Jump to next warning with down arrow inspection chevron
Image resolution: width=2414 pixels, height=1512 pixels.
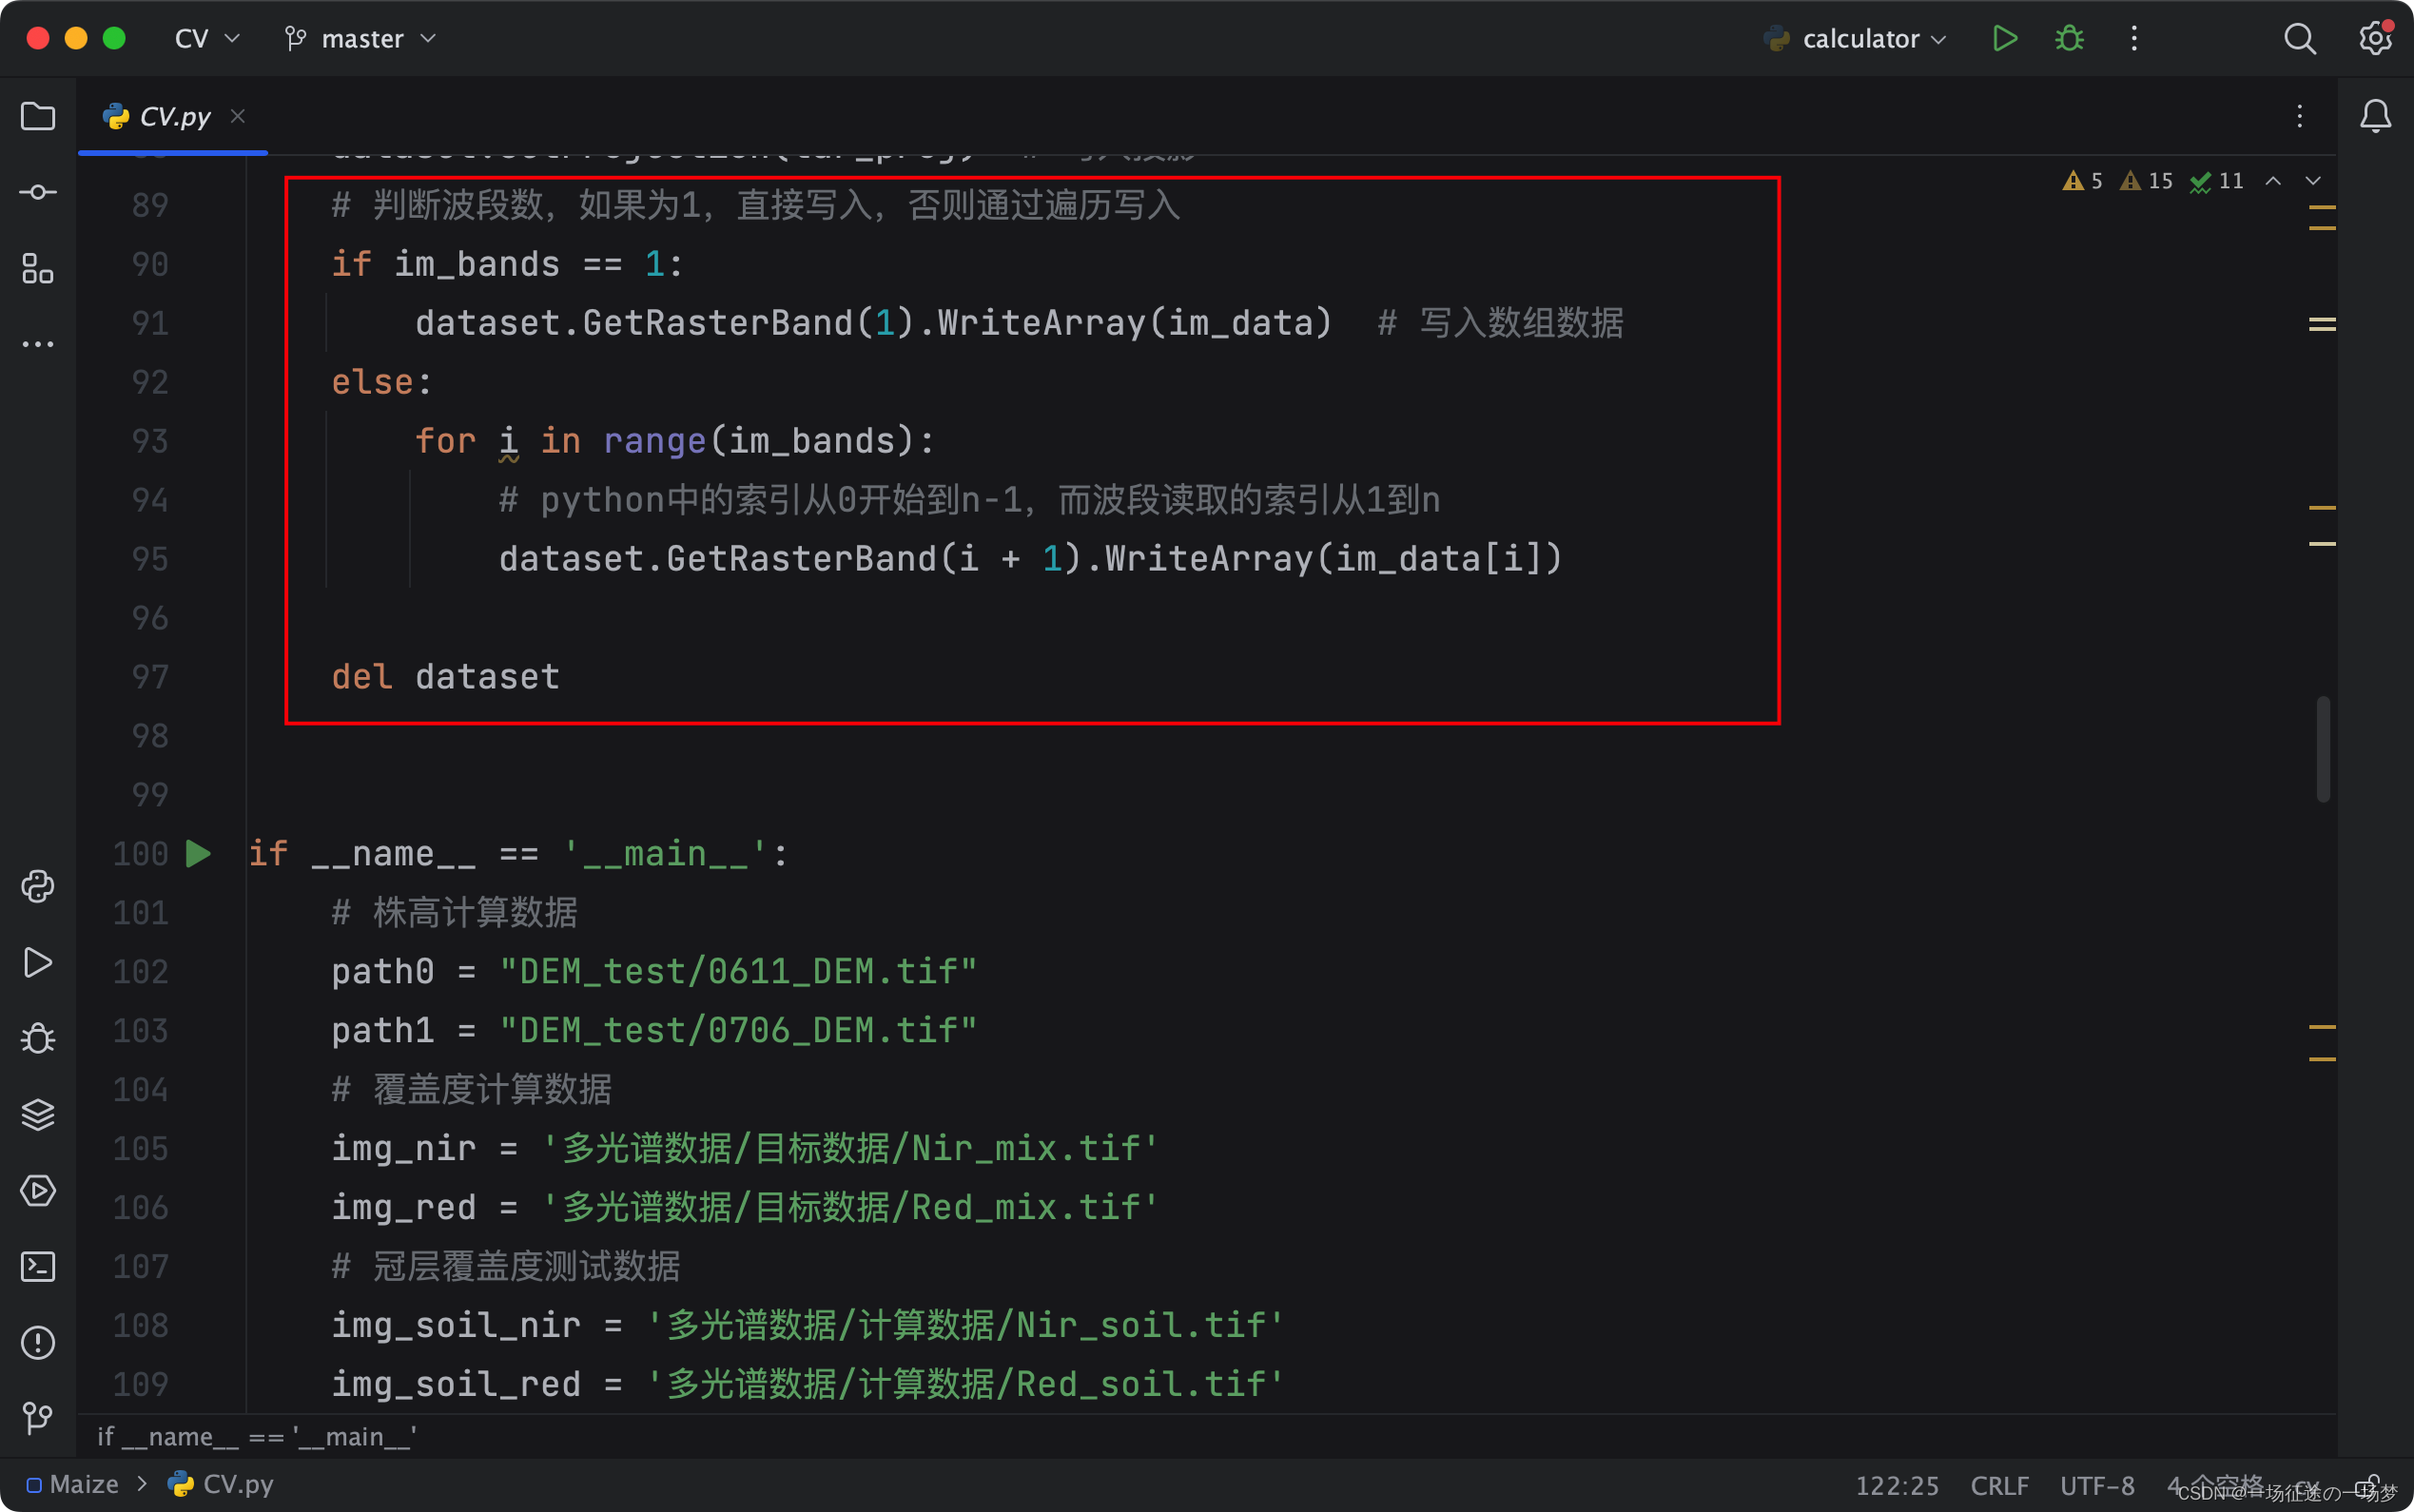coord(2311,181)
